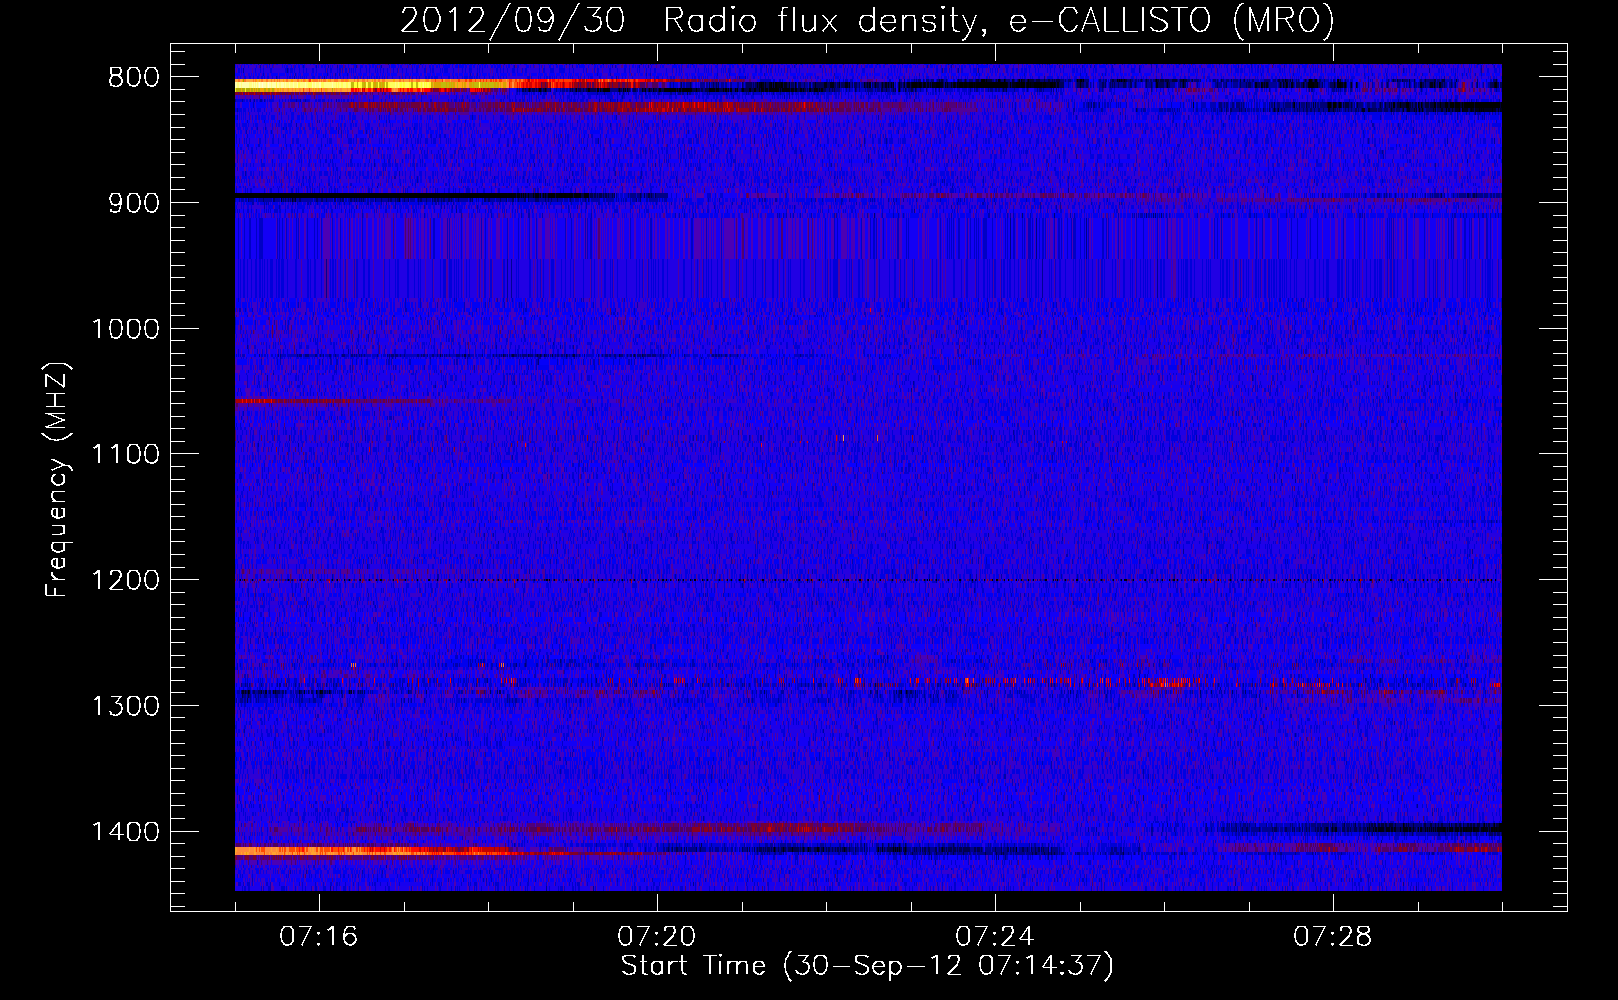Image resolution: width=1618 pixels, height=1000 pixels.
Task: Click the 800 frequency tick label
Action: (x=131, y=78)
